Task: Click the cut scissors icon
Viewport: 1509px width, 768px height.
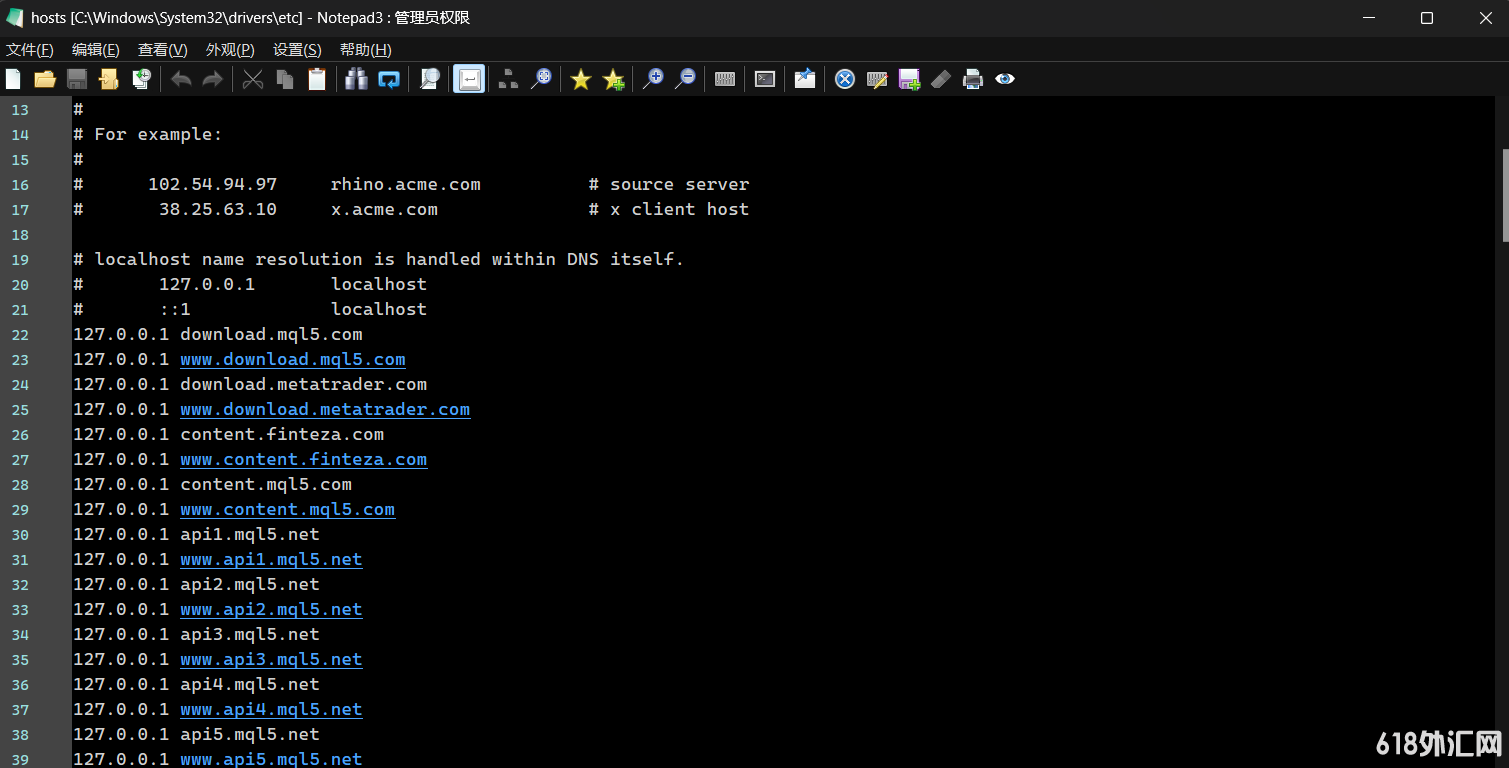Action: pyautogui.click(x=253, y=79)
